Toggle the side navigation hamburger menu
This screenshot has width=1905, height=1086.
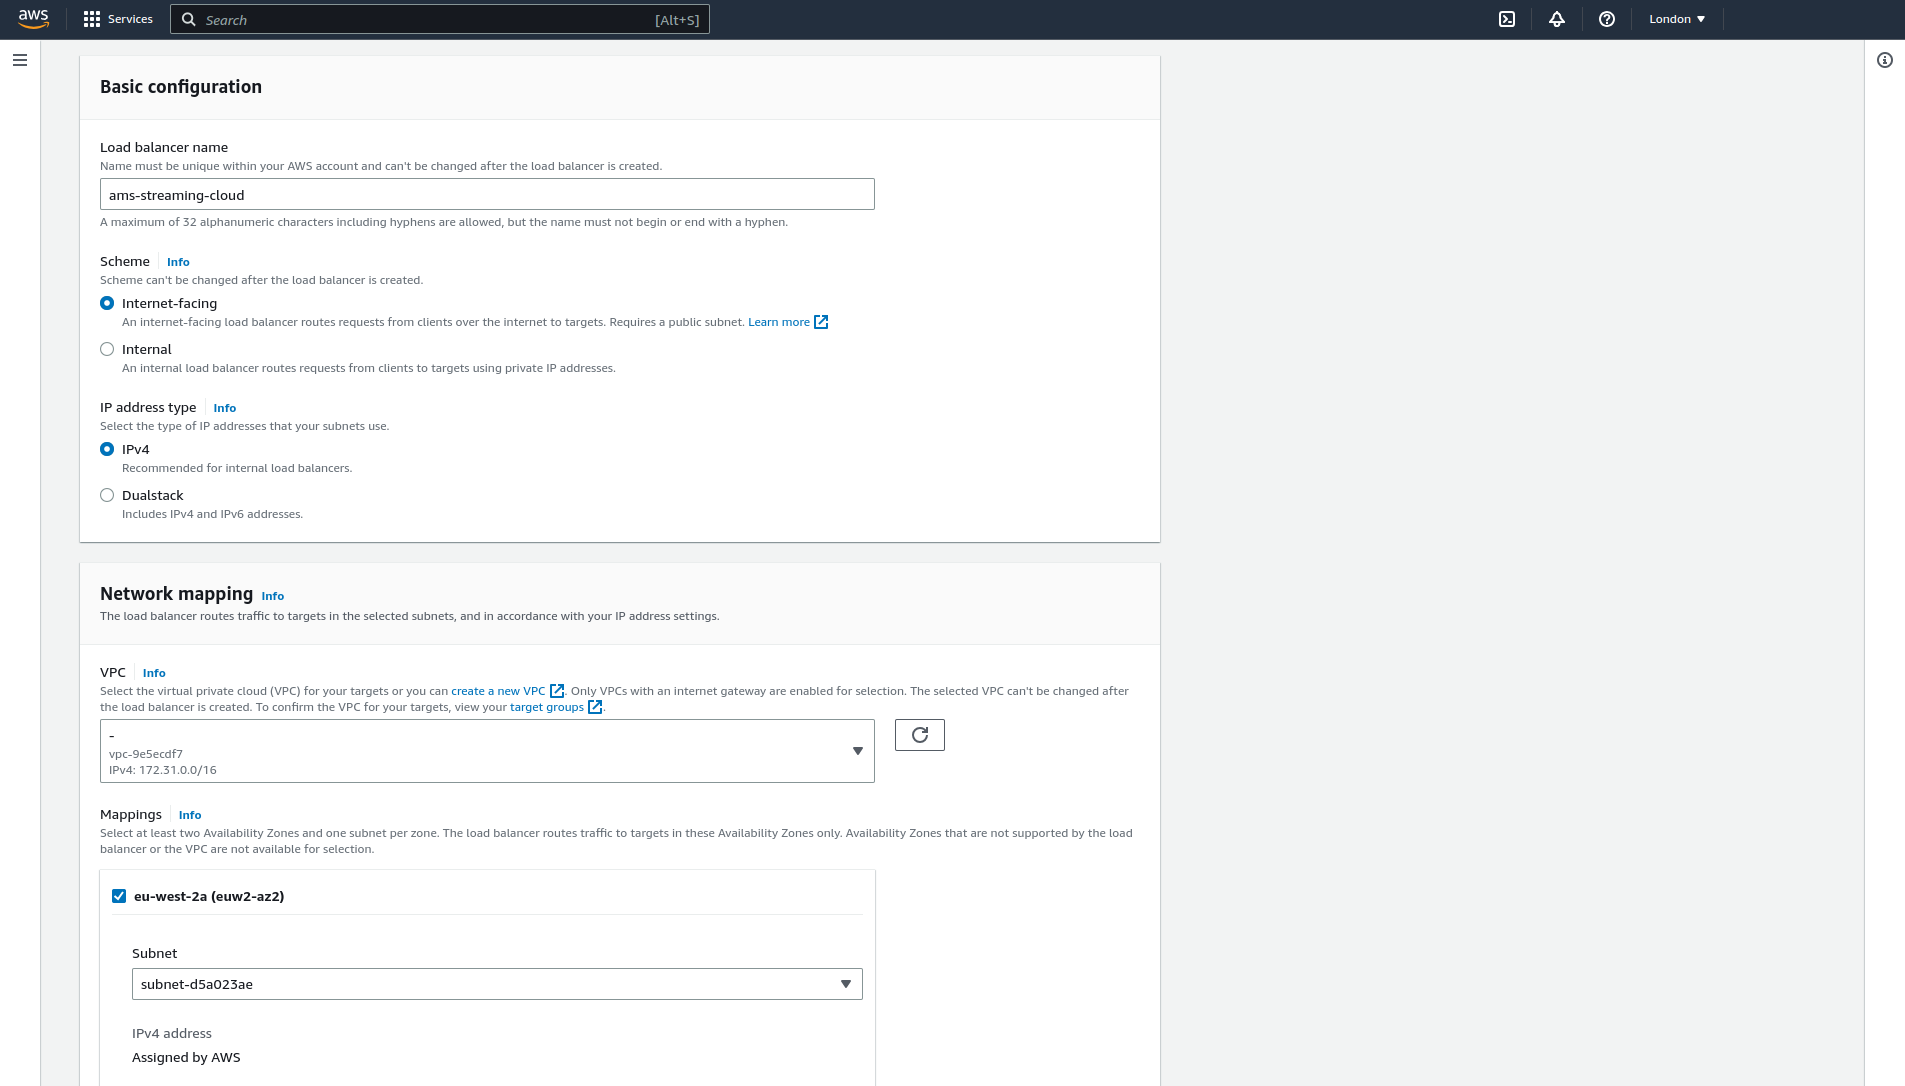point(20,60)
